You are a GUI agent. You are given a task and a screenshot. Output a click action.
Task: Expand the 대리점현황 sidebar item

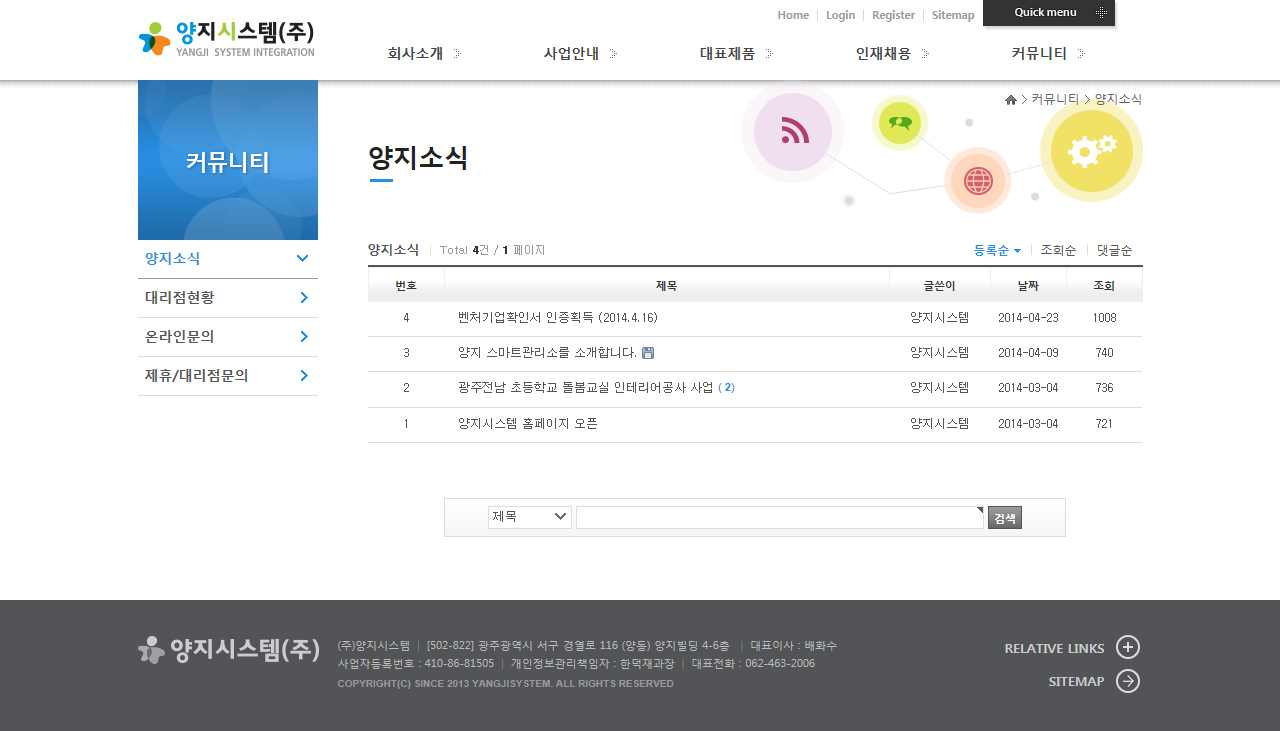(x=228, y=297)
